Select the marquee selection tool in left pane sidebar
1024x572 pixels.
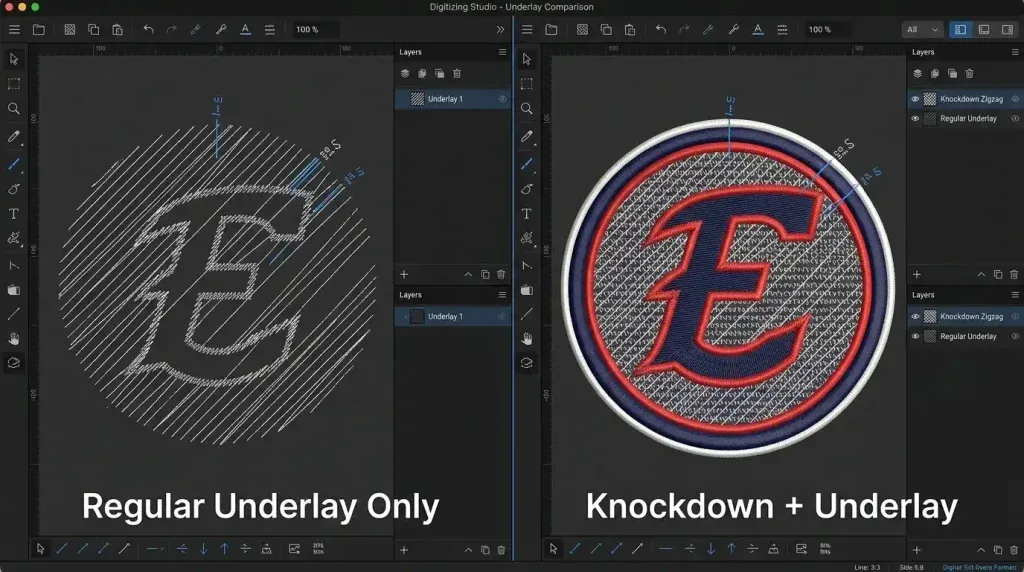[x=14, y=84]
